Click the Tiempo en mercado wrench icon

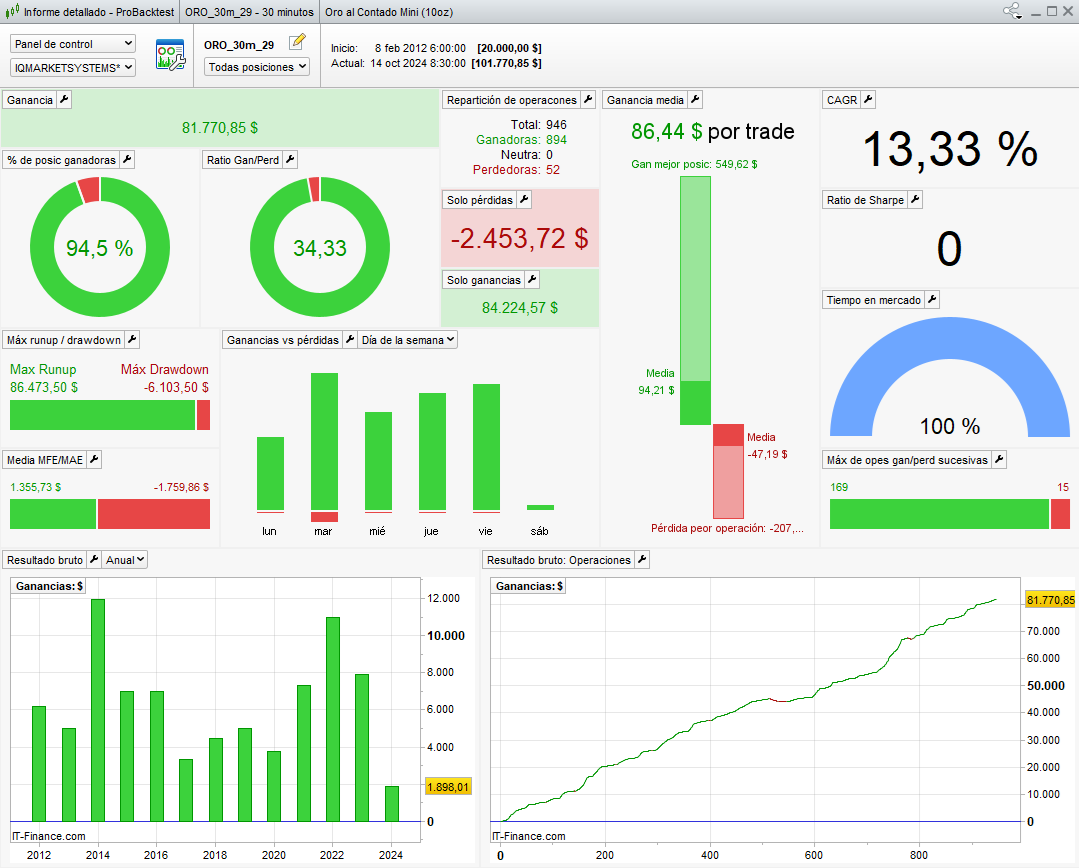coord(932,299)
